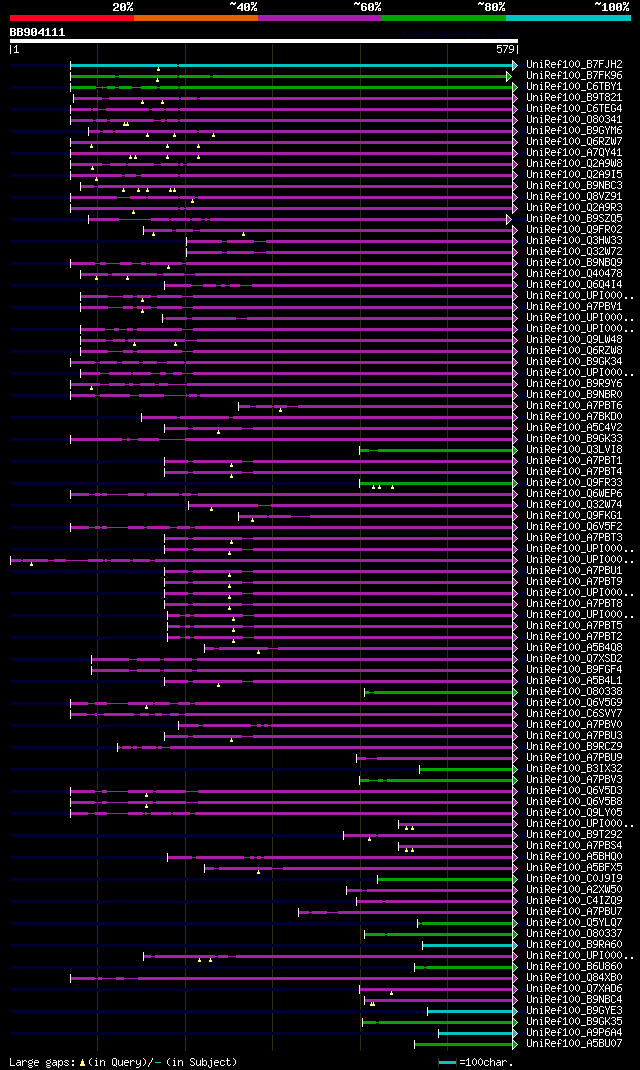Viewport: 640px width, 1070px height.
Task: Select hit UniRef100_Q3HW33
Action: [x=574, y=240]
